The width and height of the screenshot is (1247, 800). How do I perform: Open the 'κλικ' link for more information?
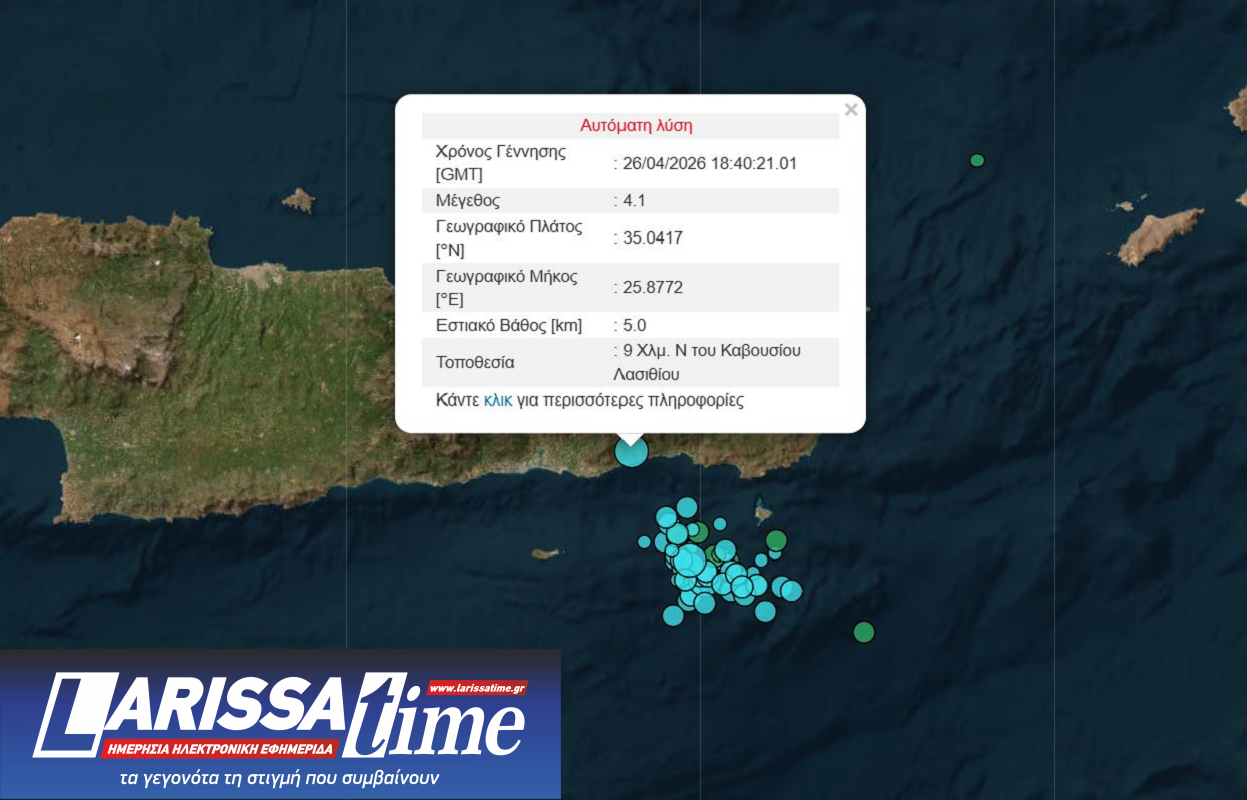point(498,401)
